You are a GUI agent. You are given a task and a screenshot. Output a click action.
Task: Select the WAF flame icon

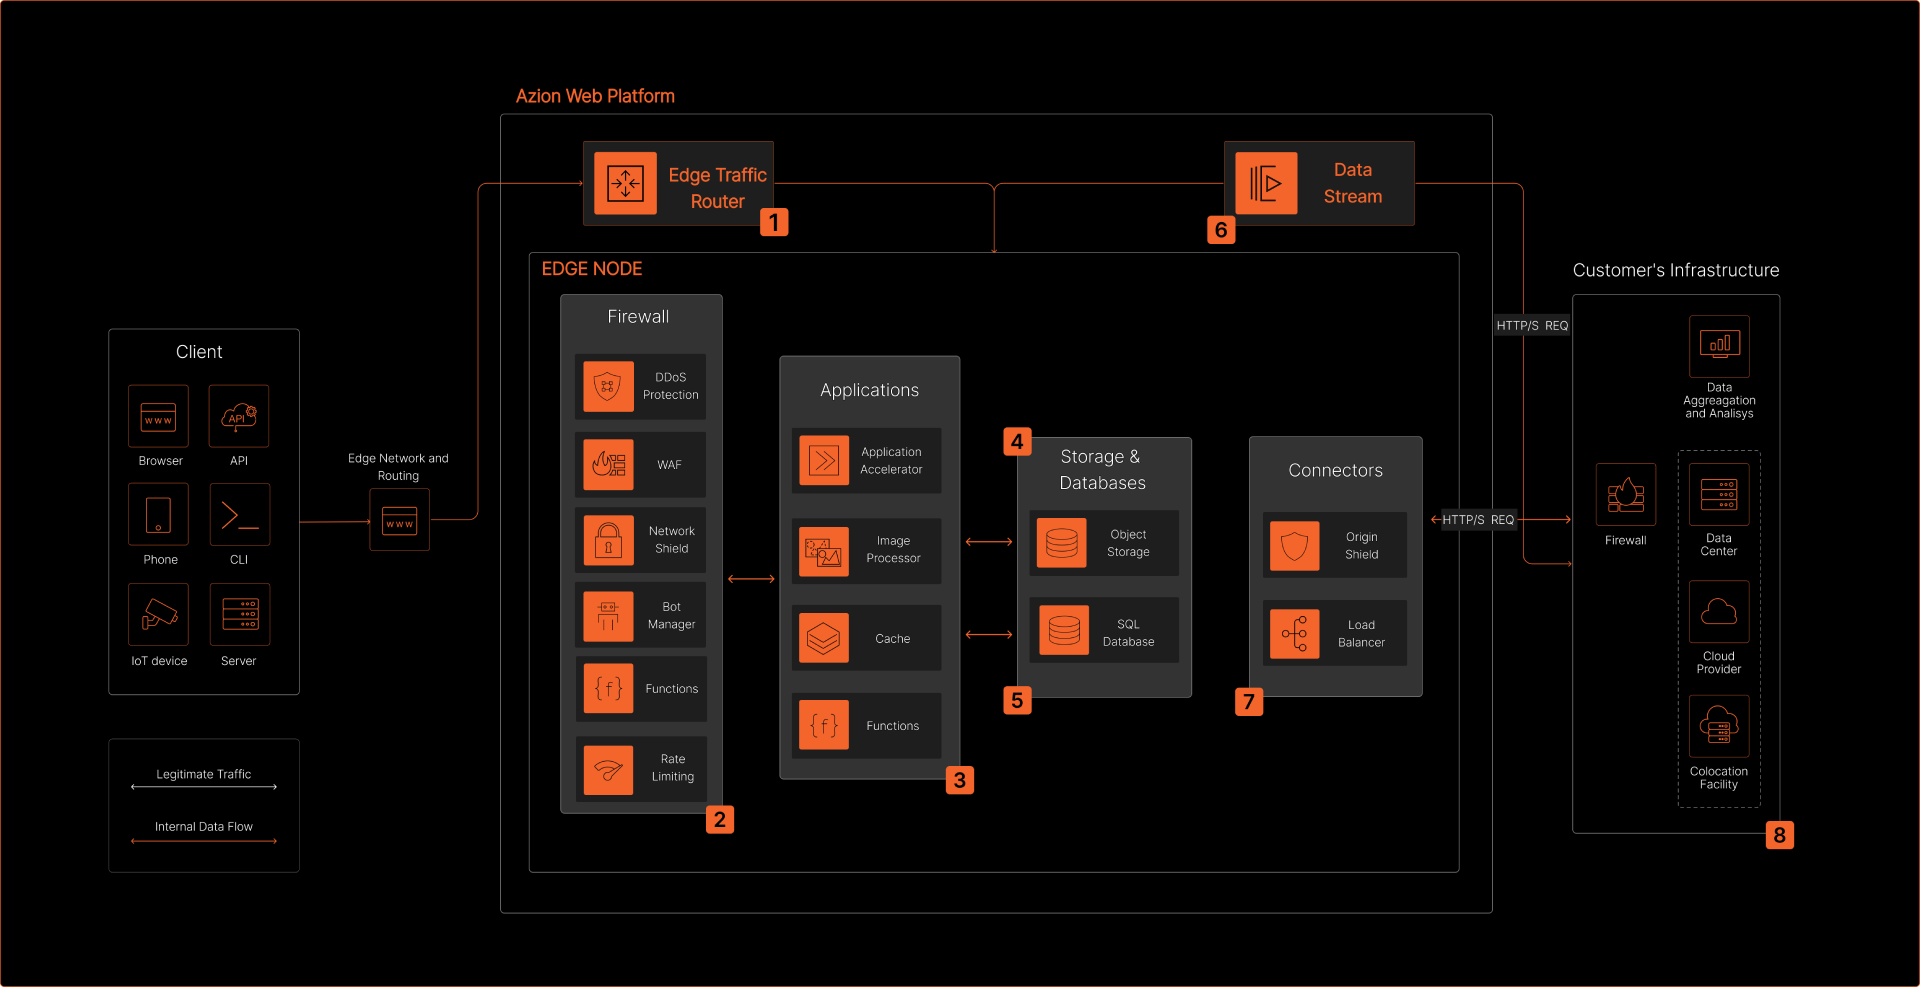coord(608,464)
